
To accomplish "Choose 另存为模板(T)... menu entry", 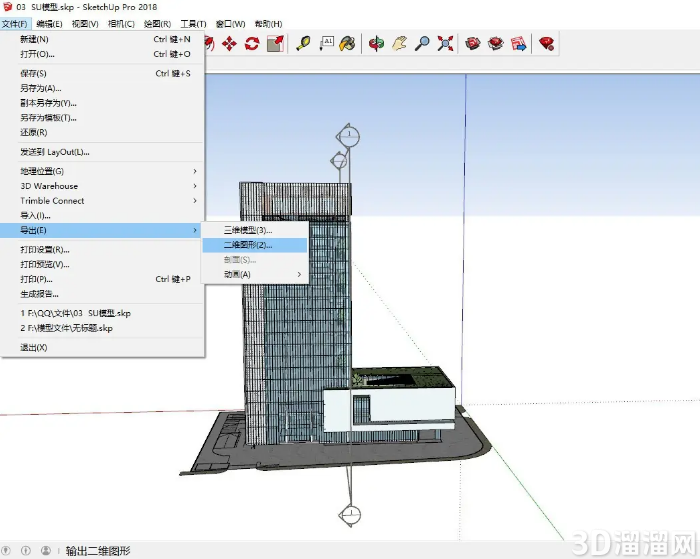I will click(102, 117).
